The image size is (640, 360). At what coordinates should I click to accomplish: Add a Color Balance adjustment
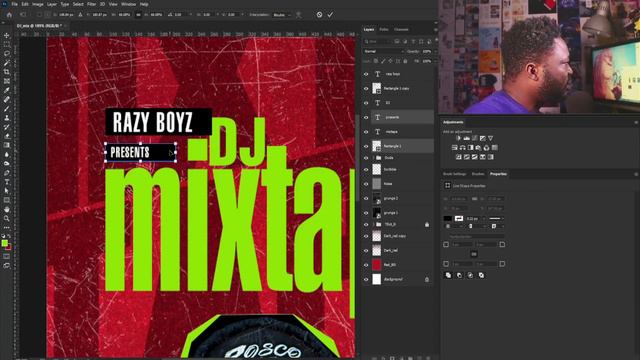coord(462,147)
